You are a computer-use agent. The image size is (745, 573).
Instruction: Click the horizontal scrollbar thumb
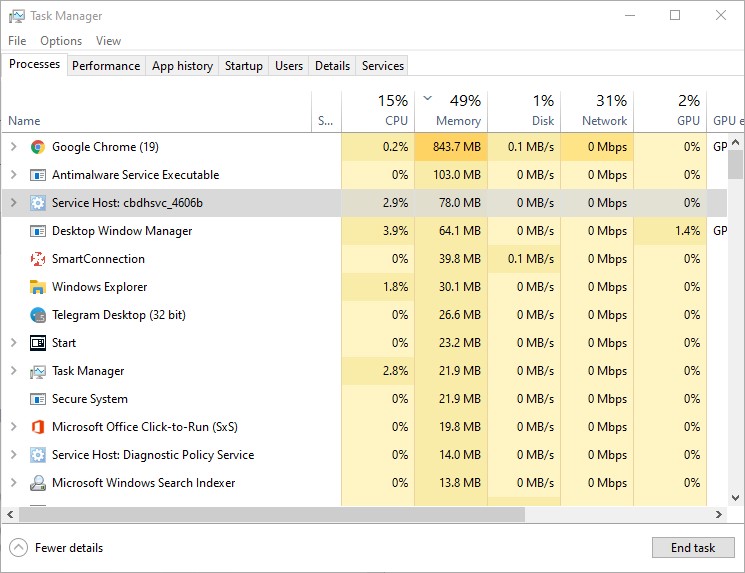click(x=270, y=515)
